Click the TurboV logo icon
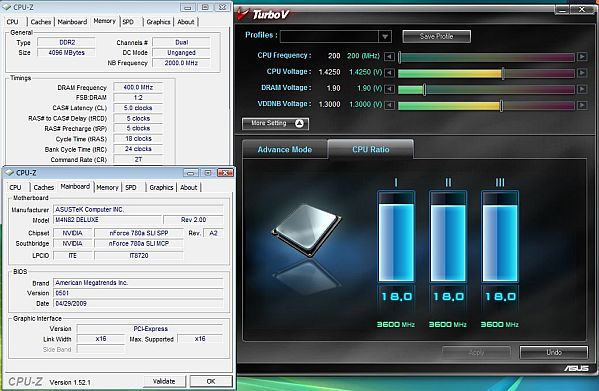The width and height of the screenshot is (599, 391). pos(243,15)
